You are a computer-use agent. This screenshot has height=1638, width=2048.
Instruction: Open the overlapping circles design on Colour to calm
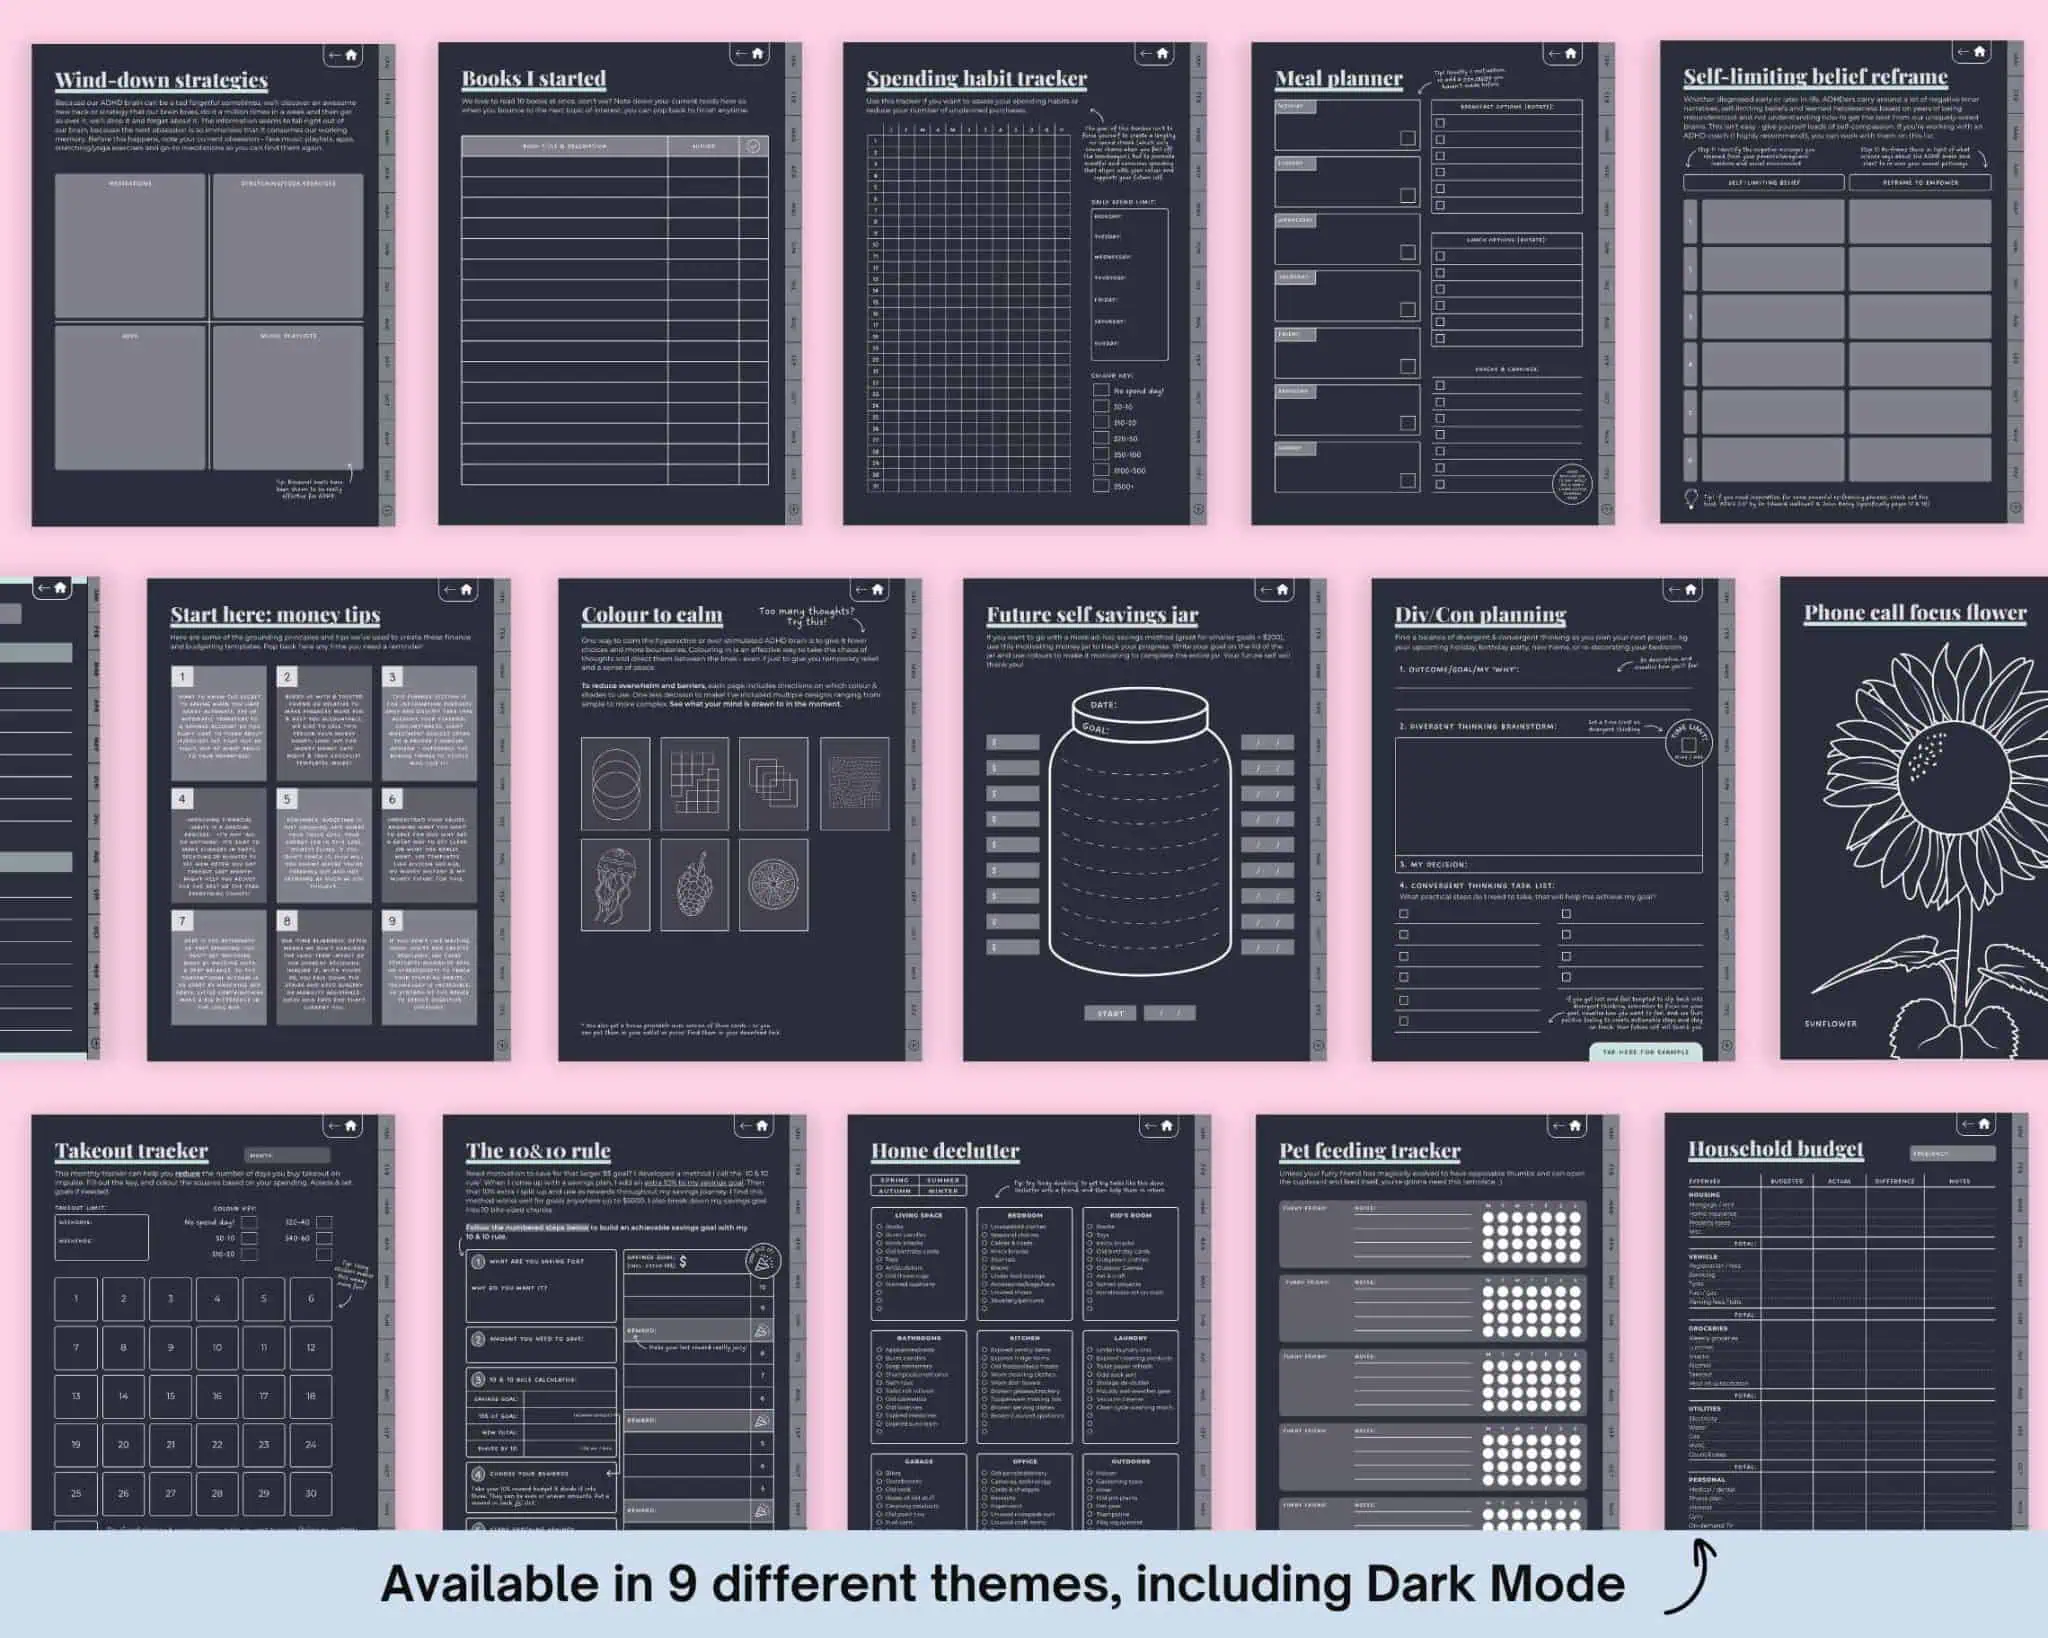click(x=615, y=784)
